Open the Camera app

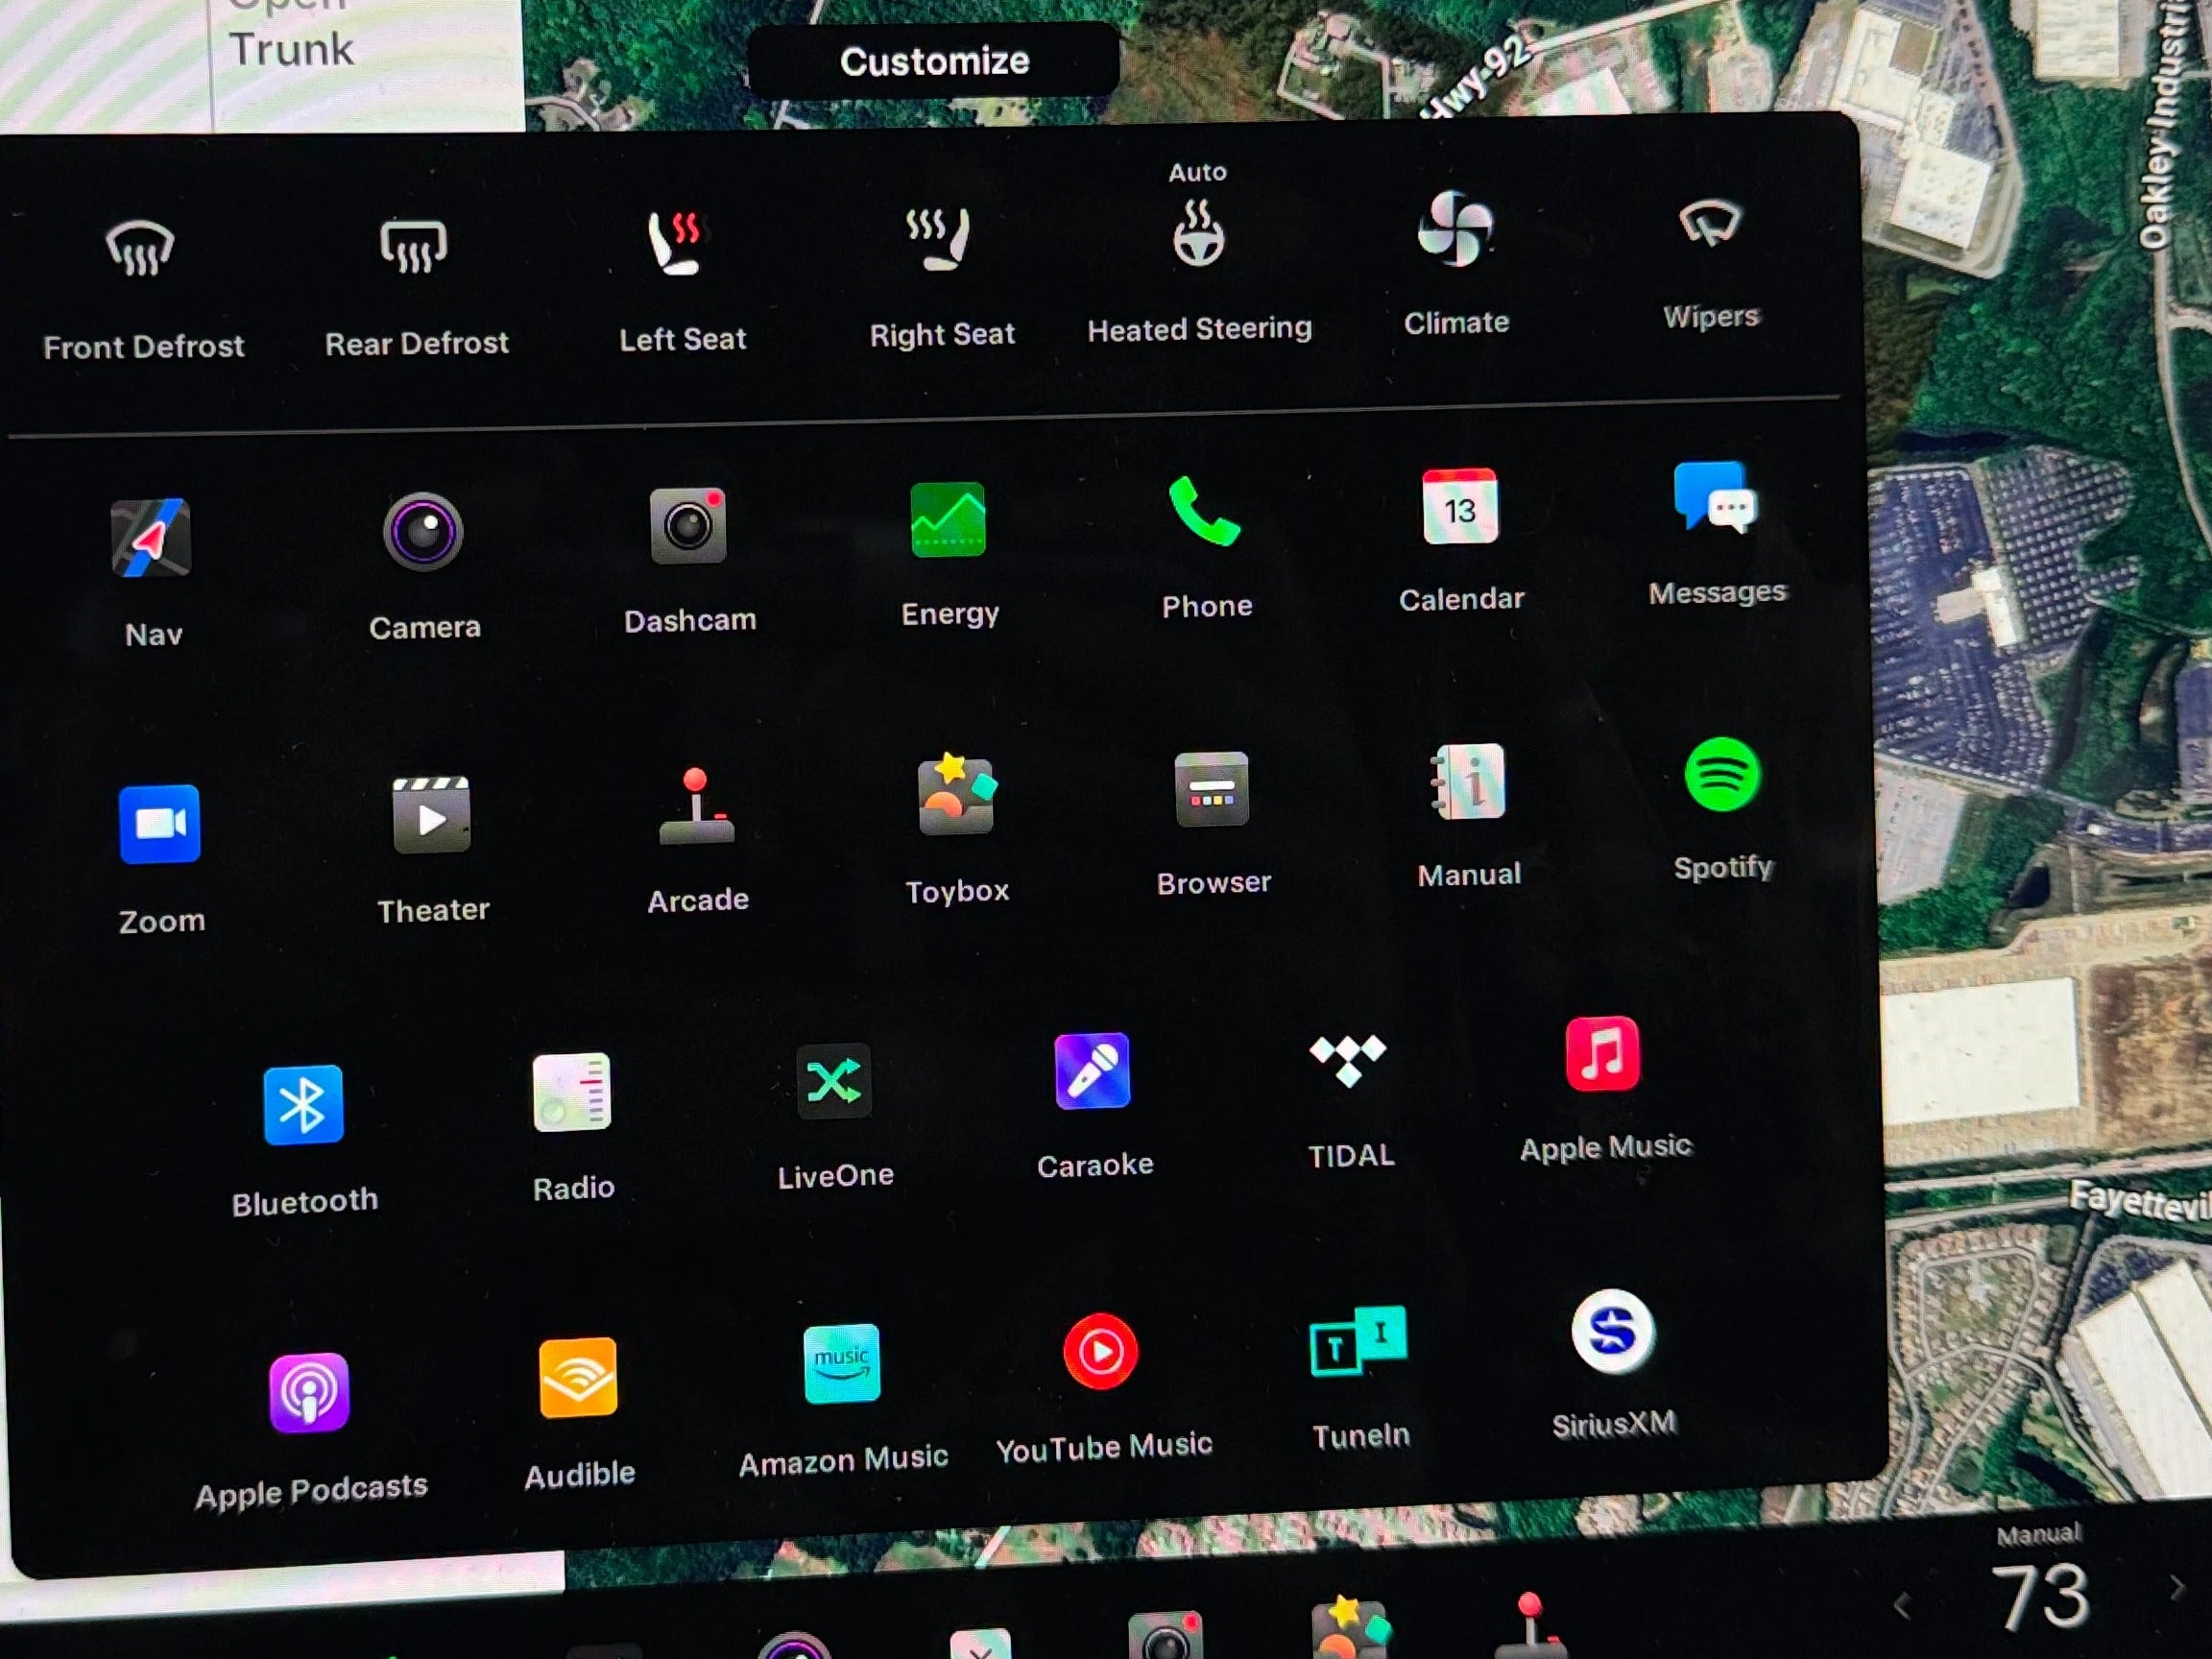[x=423, y=531]
